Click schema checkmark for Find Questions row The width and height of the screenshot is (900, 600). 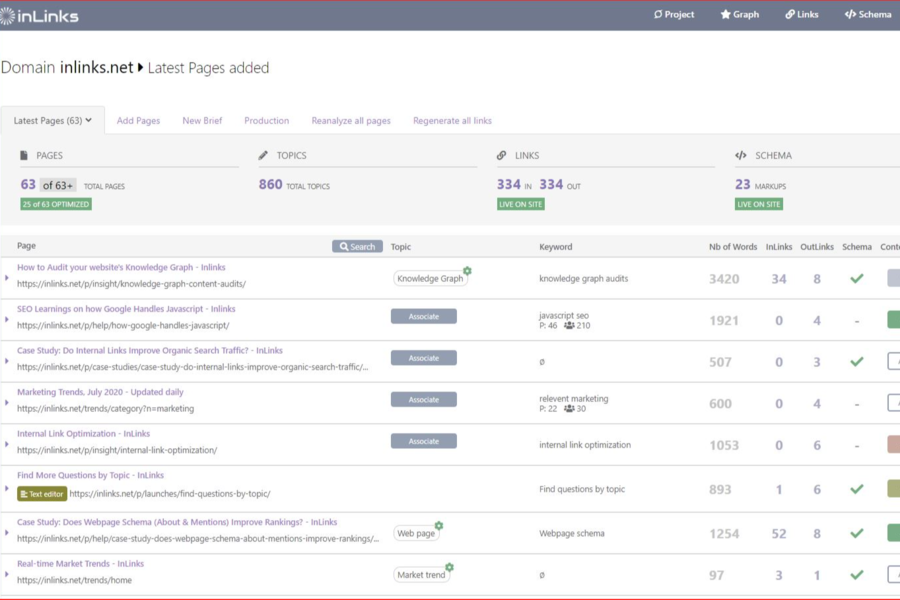(857, 489)
